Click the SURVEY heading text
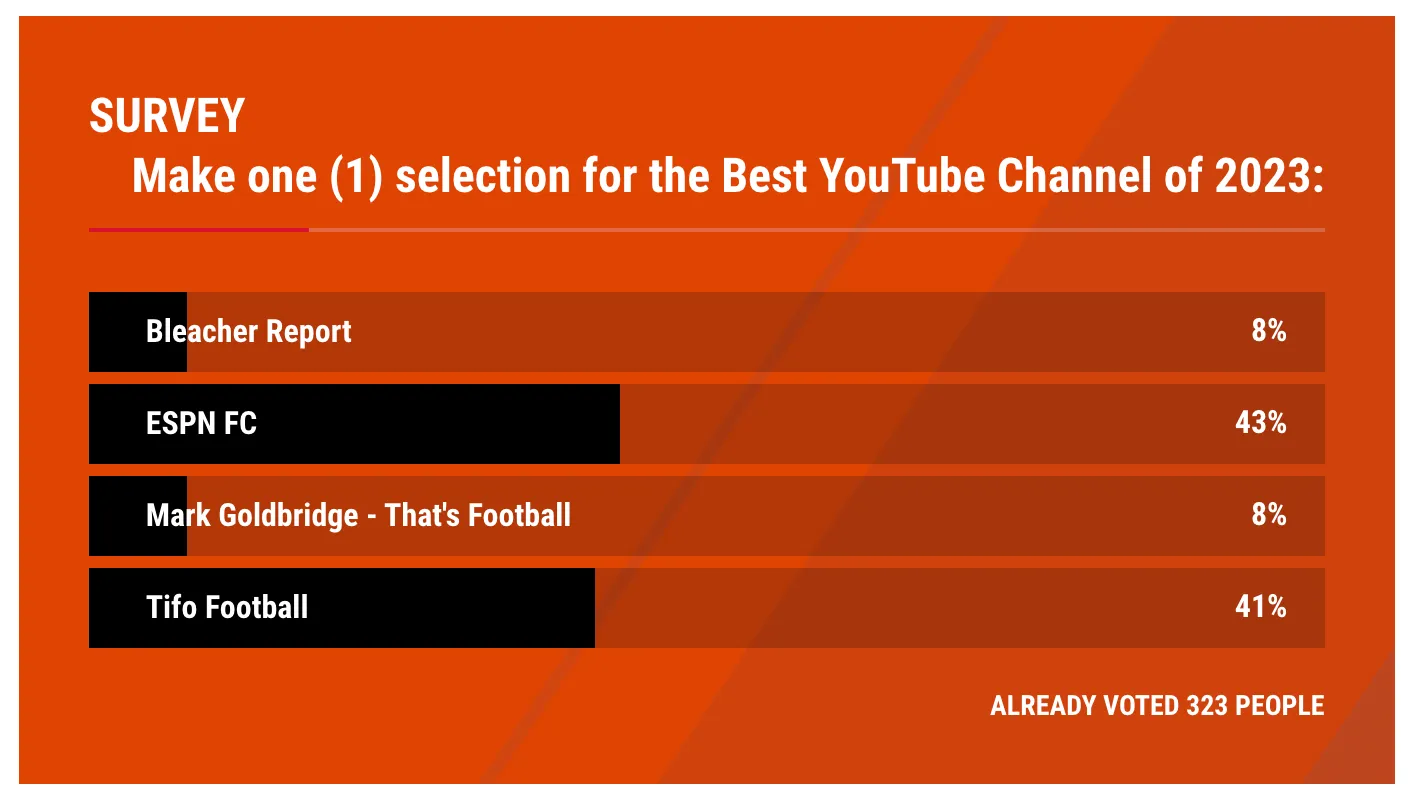This screenshot has height=808, width=1412. point(167,117)
